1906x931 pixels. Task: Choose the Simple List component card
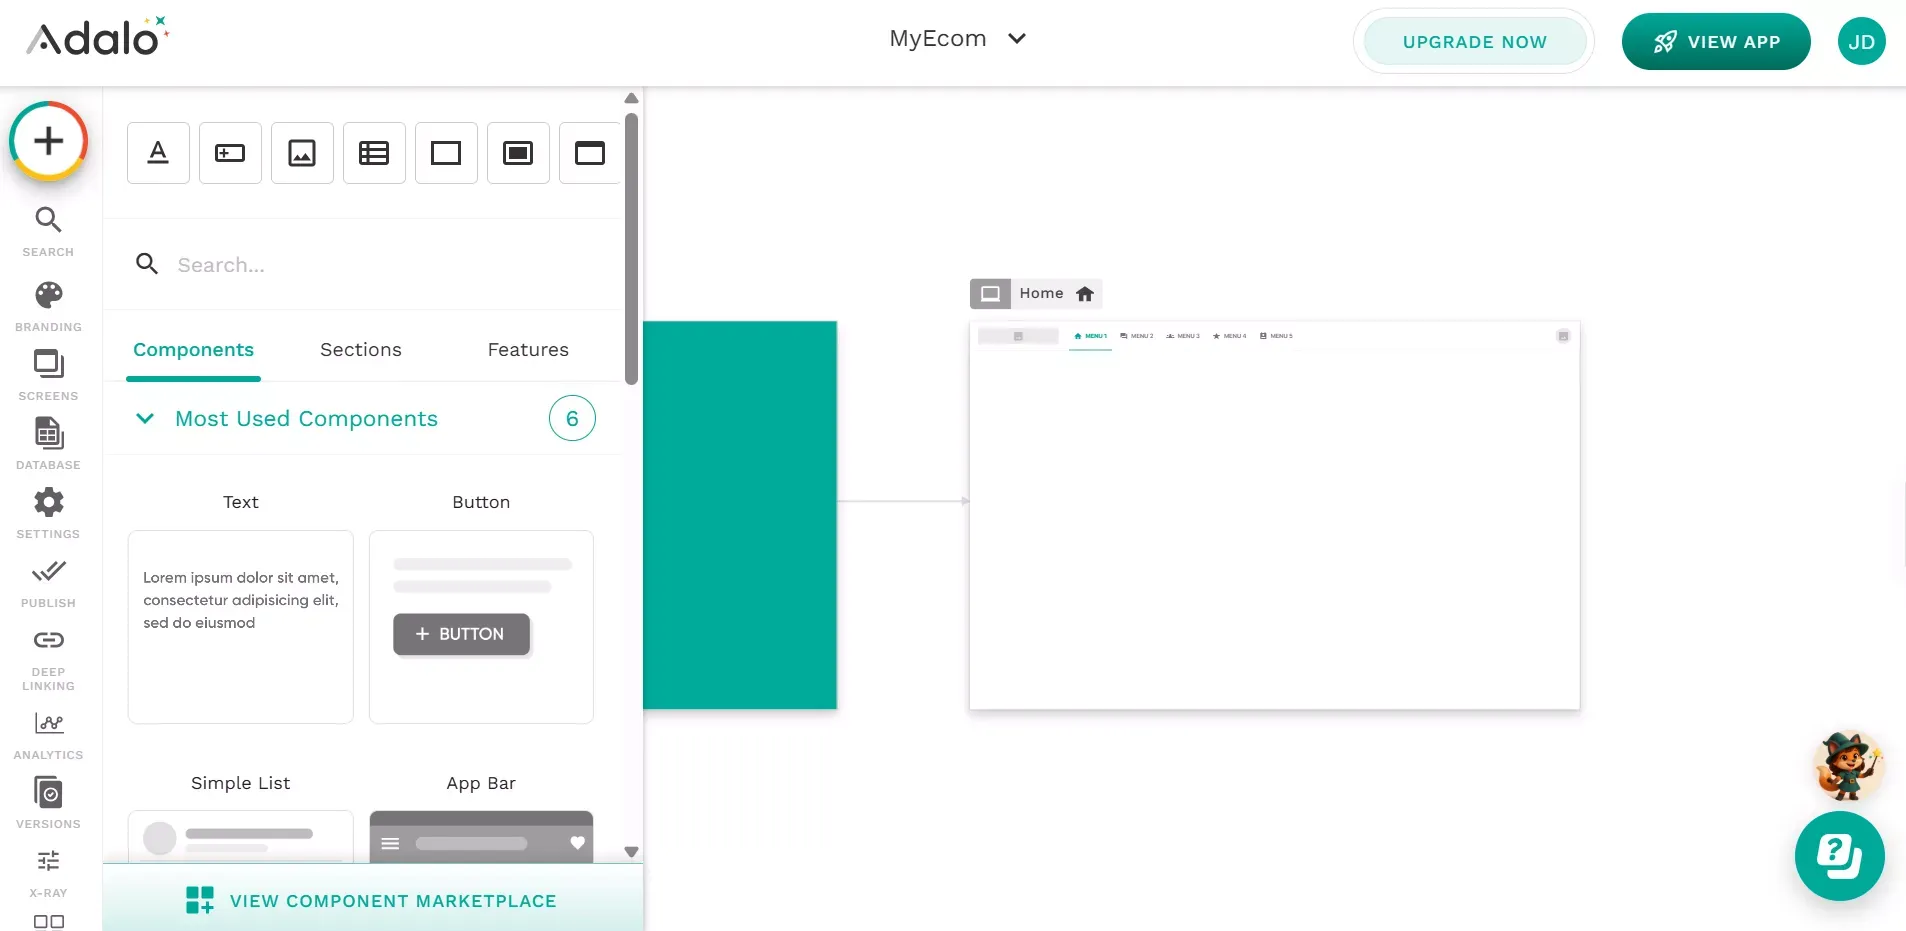tap(241, 837)
